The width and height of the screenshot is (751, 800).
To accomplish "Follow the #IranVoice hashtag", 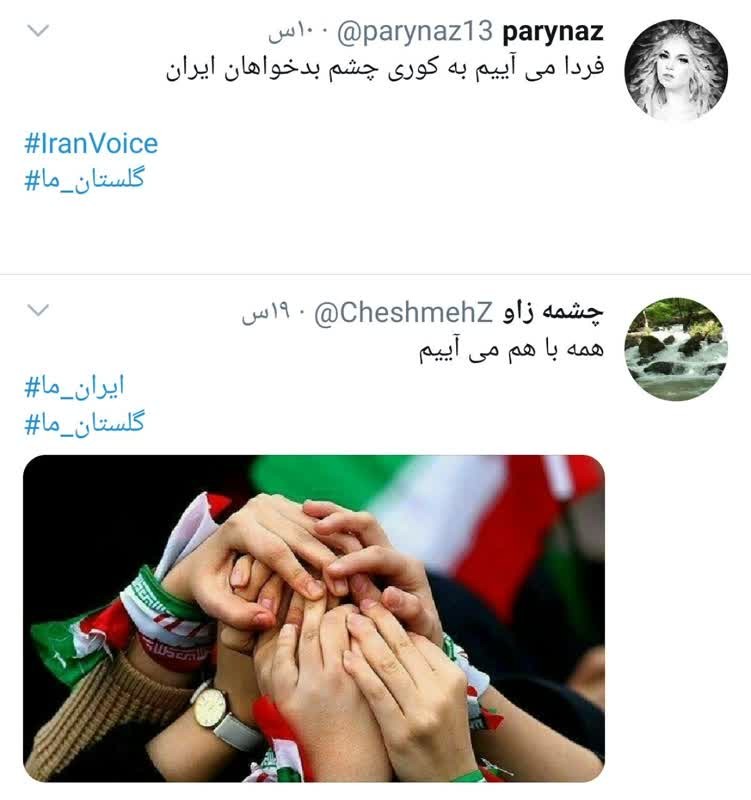I will pos(91,143).
